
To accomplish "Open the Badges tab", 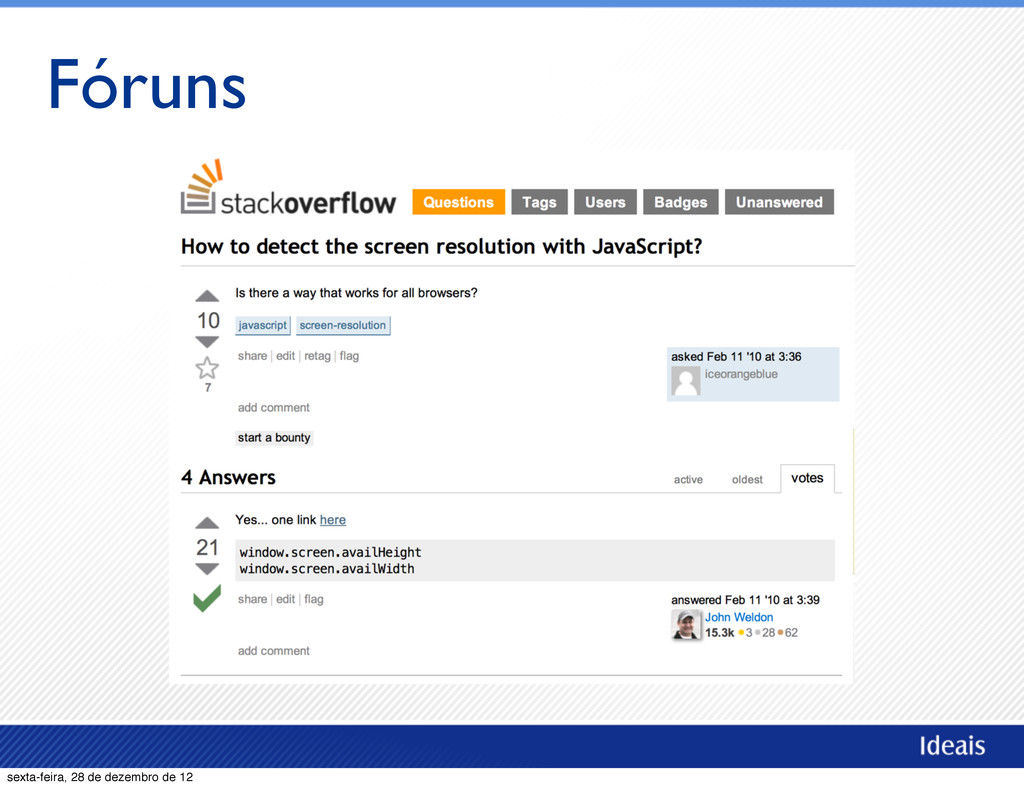I will [x=680, y=202].
